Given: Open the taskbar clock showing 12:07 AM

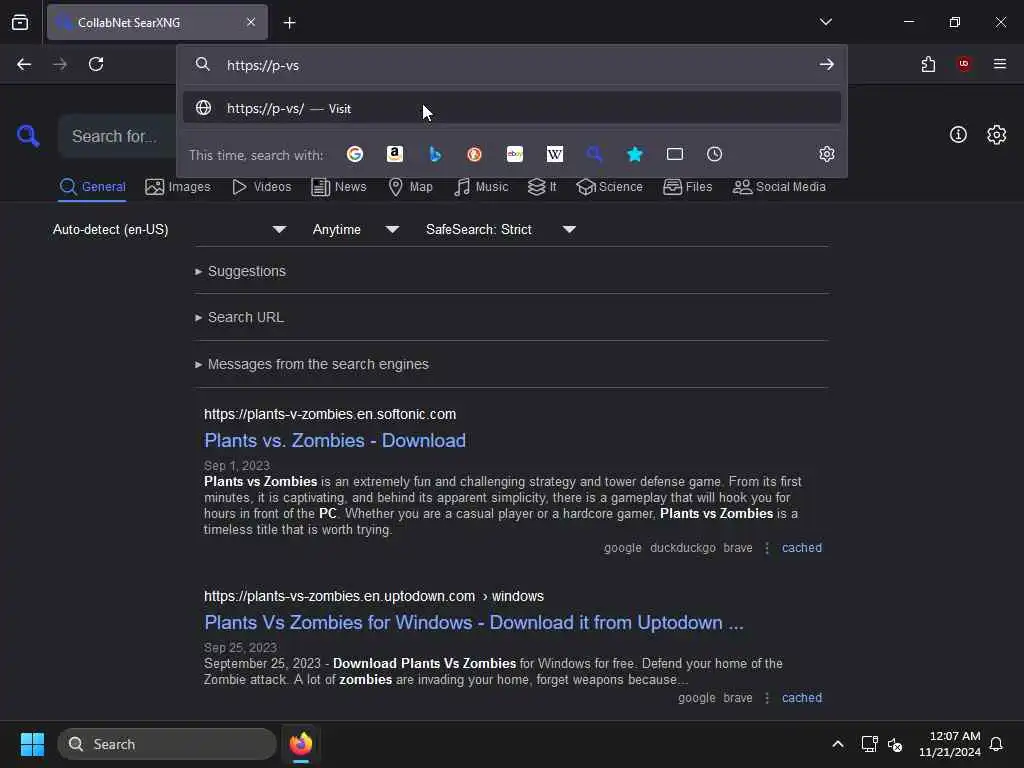Looking at the screenshot, I should pos(950,744).
